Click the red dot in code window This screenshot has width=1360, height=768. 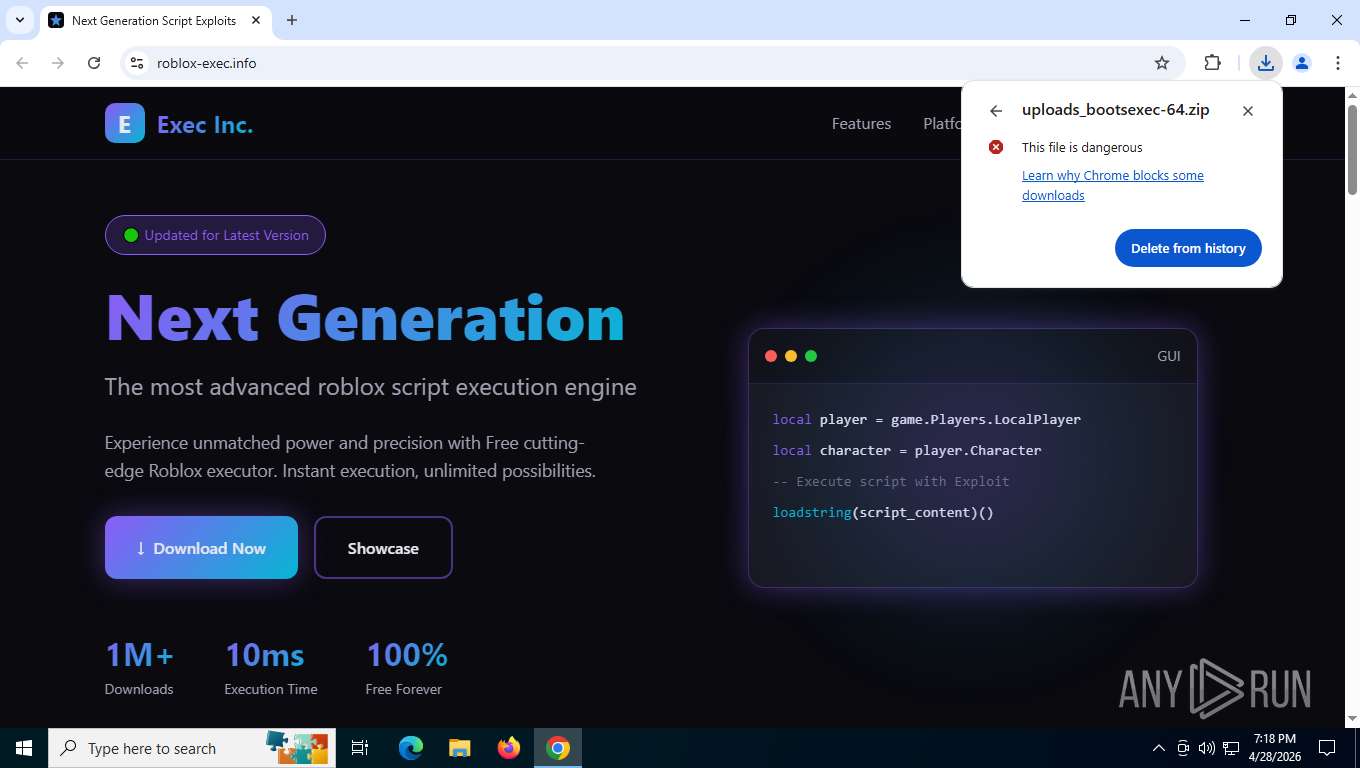771,356
